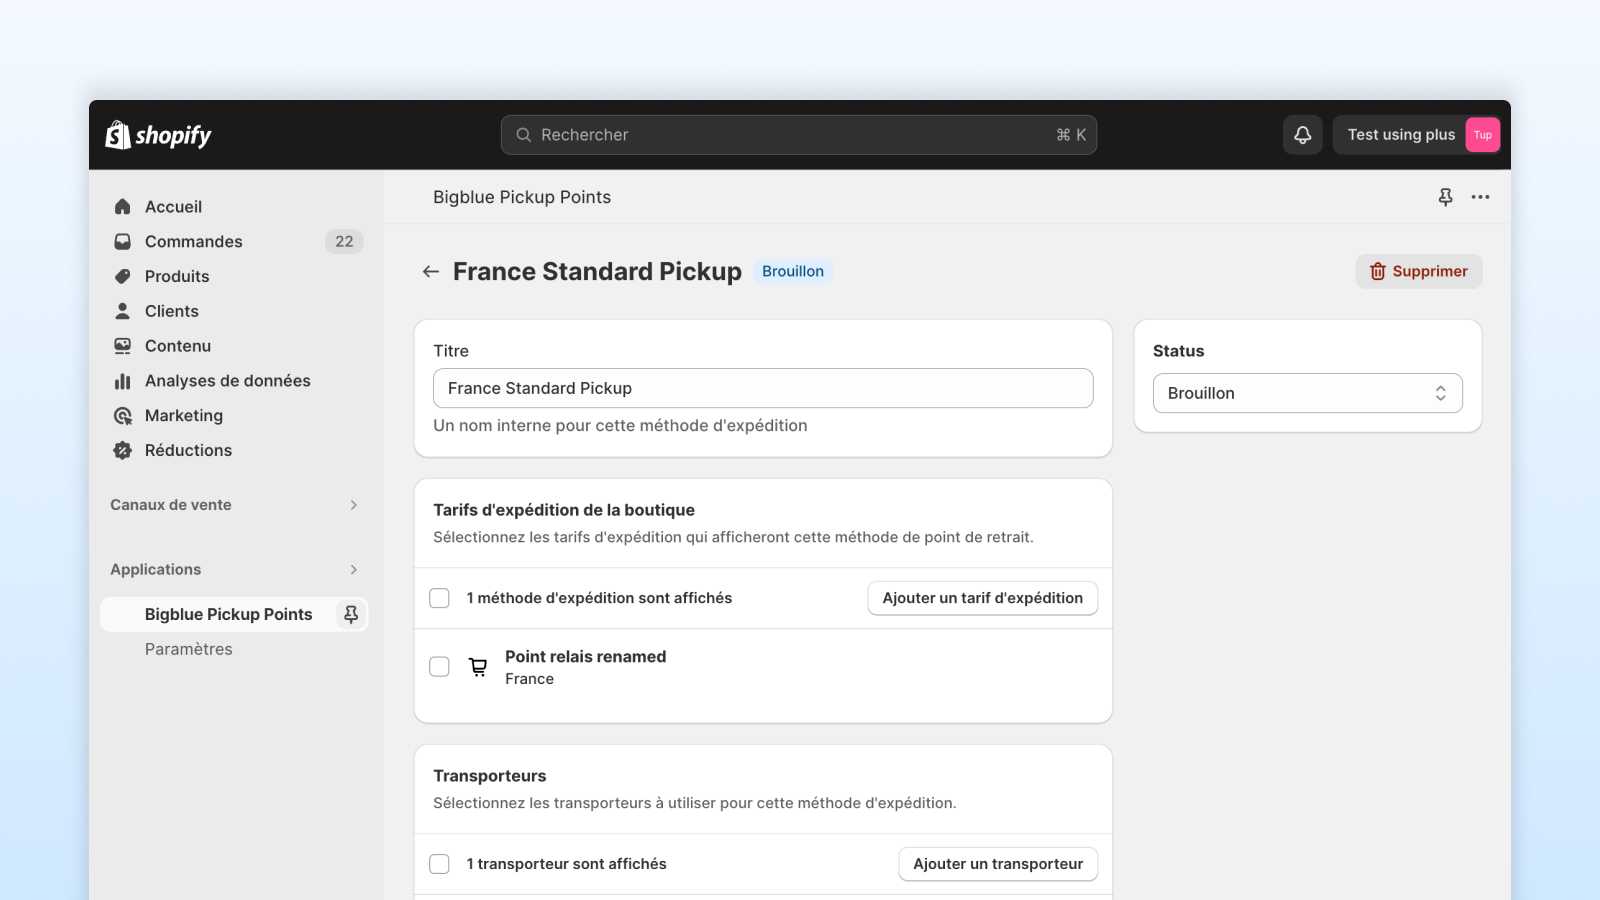Image resolution: width=1600 pixels, height=900 pixels.
Task: Click the Marketing target icon
Action: [123, 416]
